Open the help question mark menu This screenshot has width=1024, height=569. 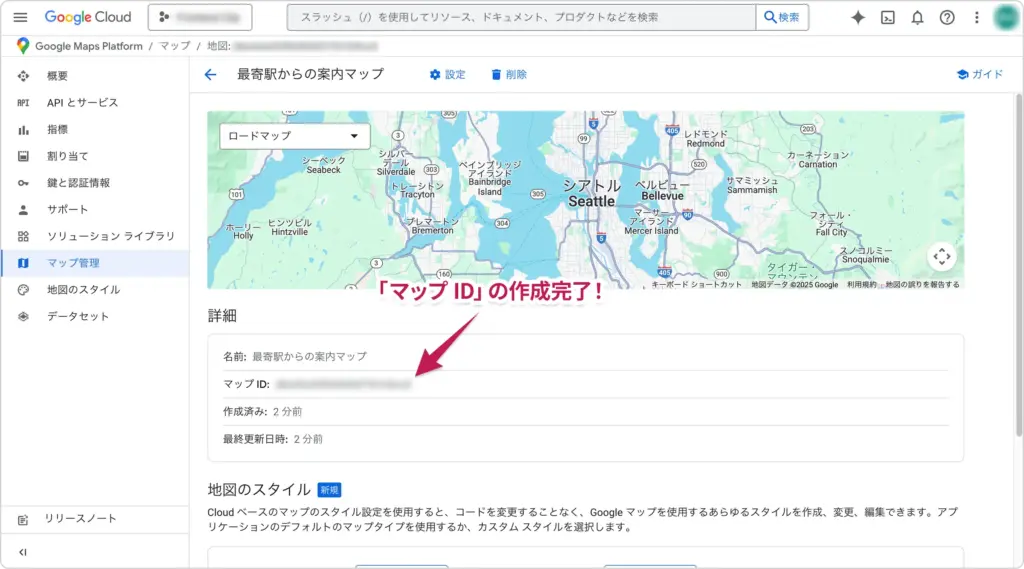[x=947, y=18]
